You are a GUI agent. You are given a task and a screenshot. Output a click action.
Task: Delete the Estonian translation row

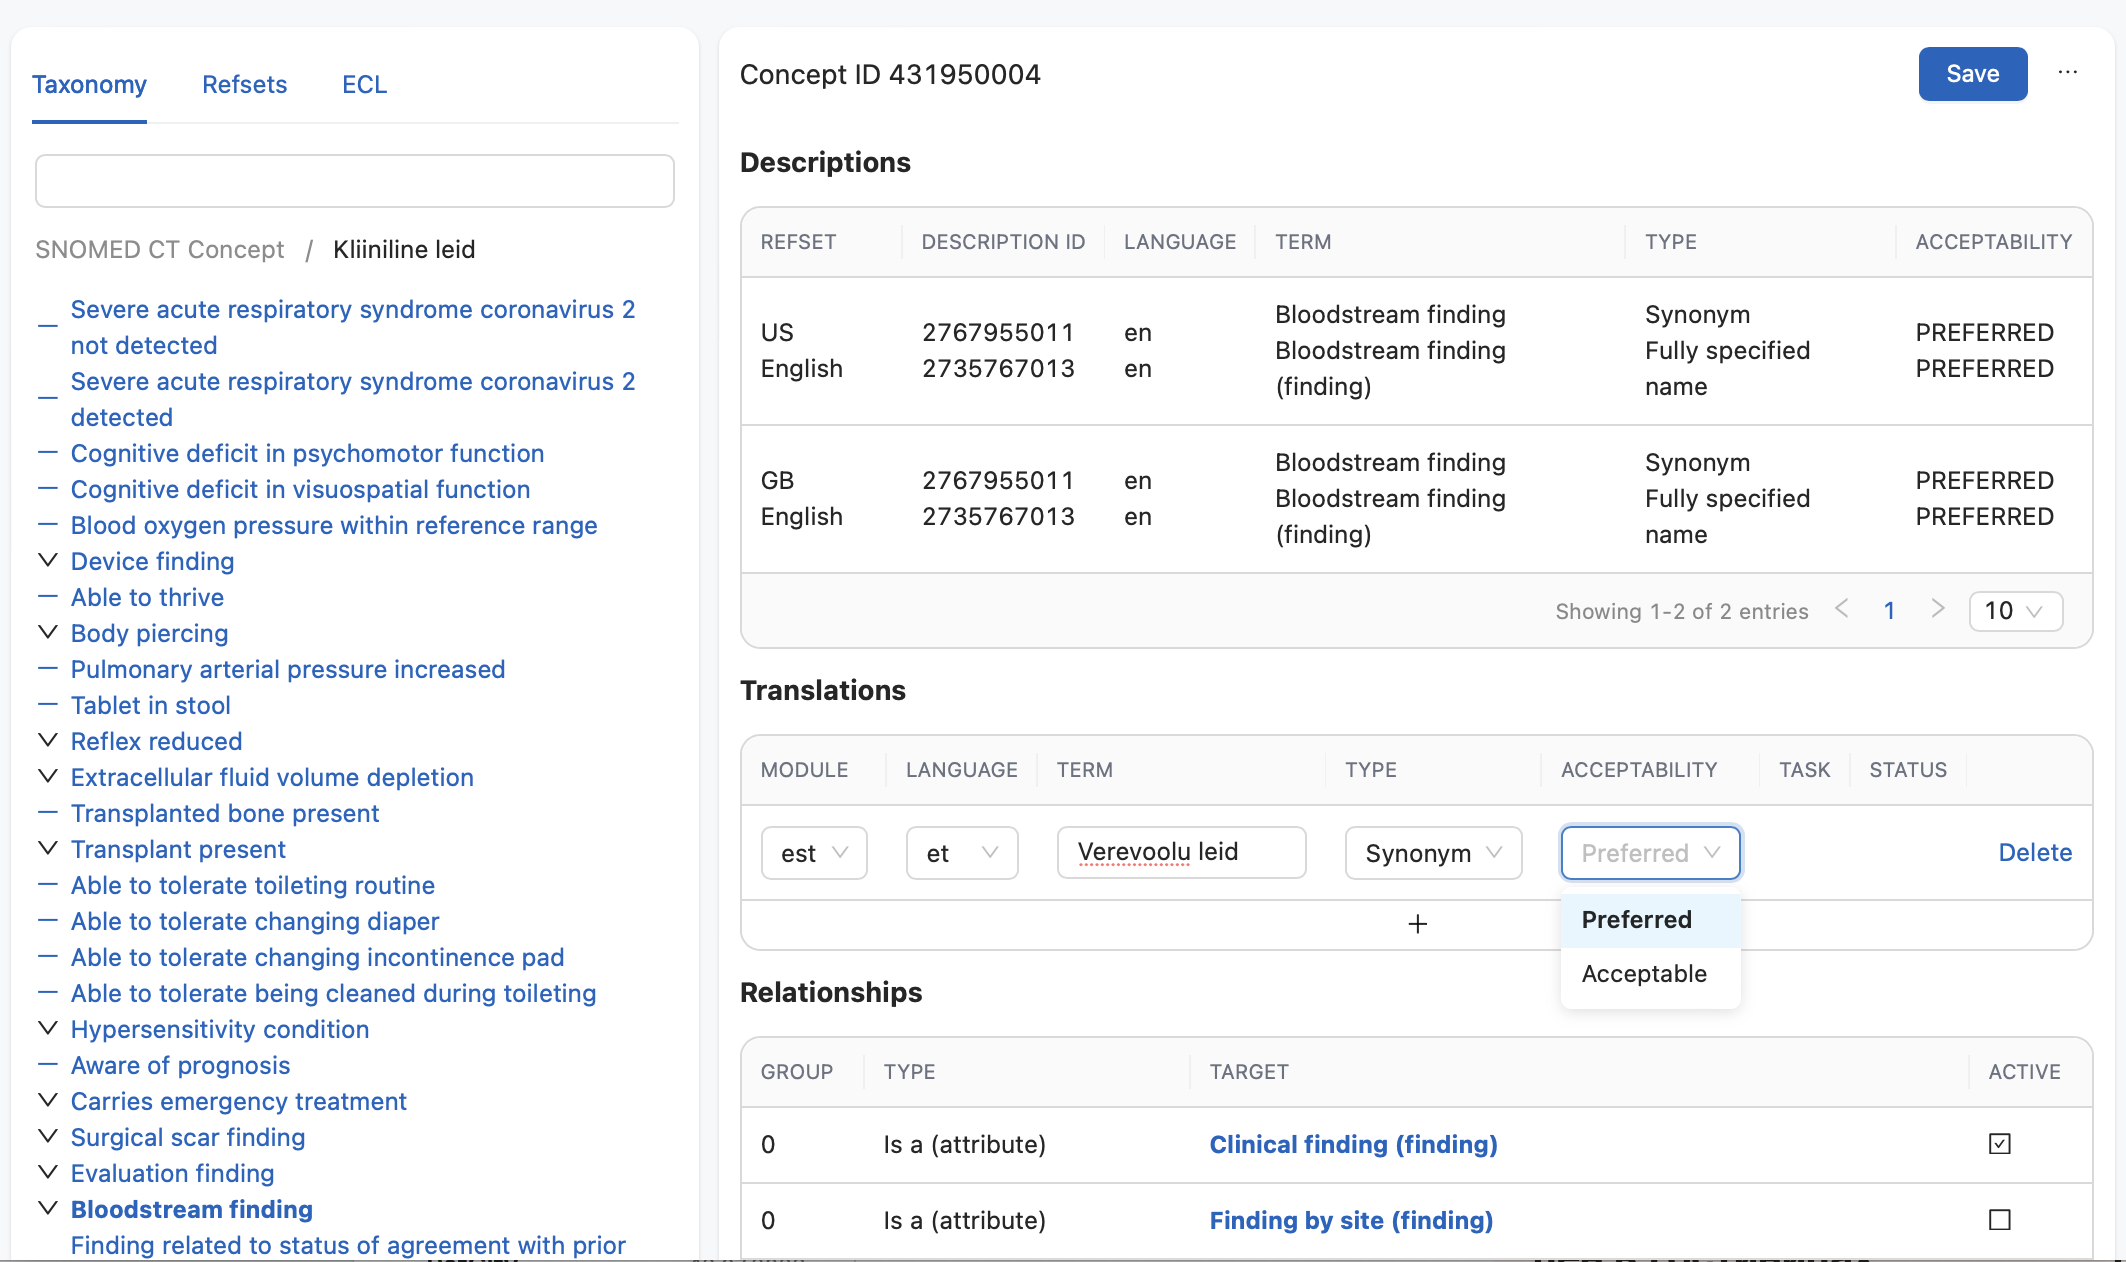2036,852
